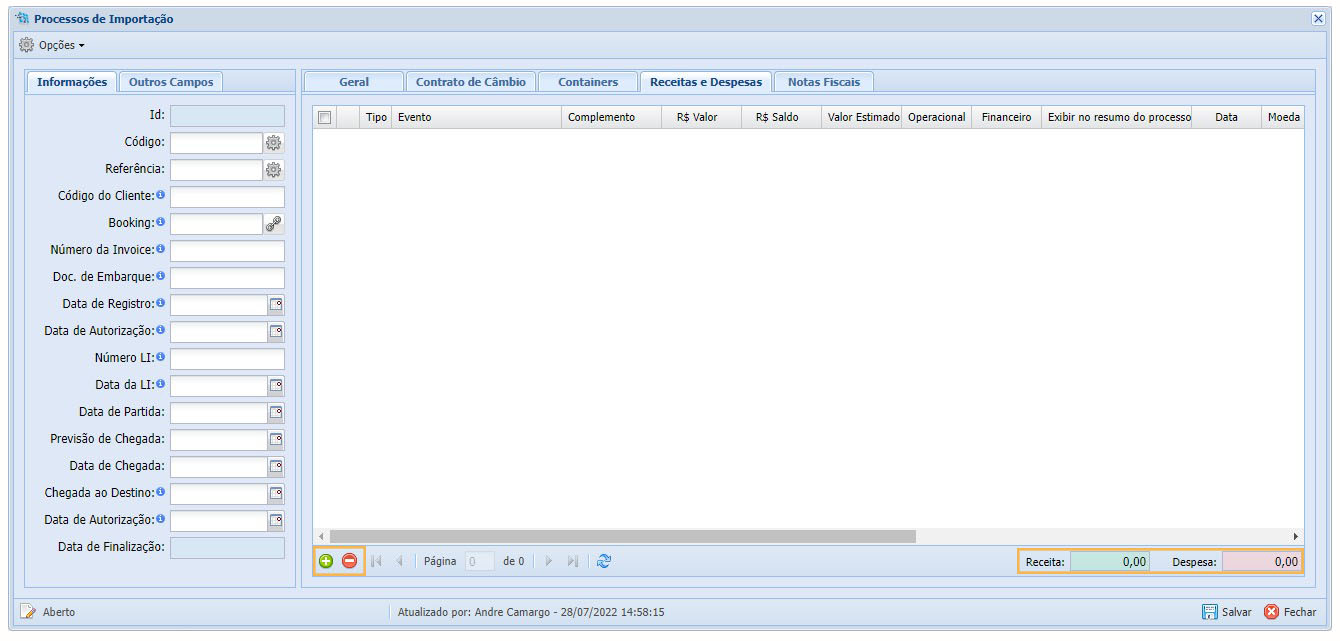This screenshot has height=641, width=1340.
Task: Sort by the Complemento column header
Action: [x=612, y=117]
